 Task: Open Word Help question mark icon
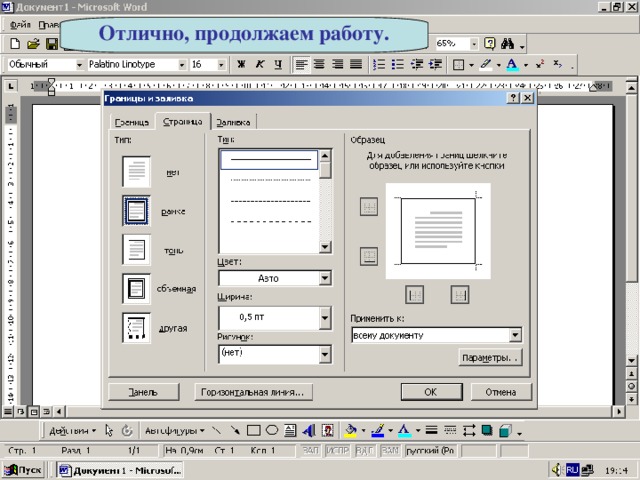coord(490,43)
